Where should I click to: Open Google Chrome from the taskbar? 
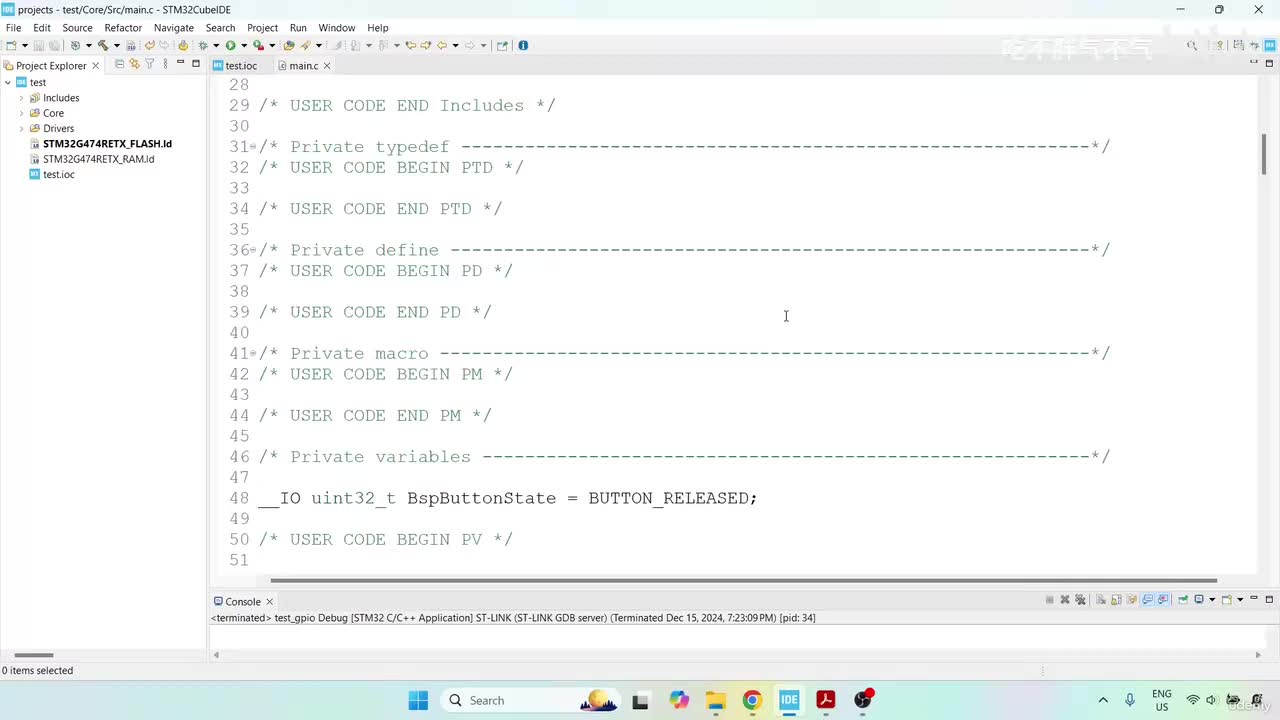(x=752, y=700)
